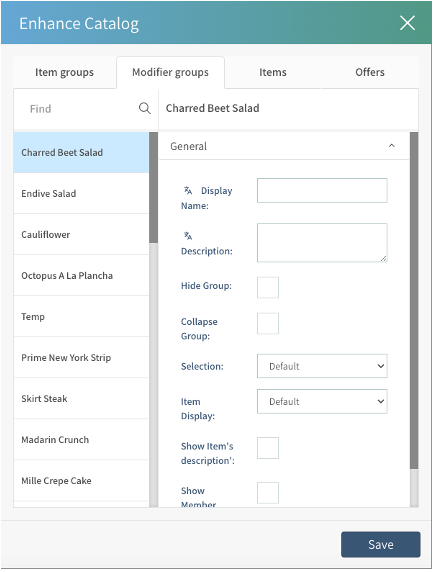Enable the Collapse Group checkbox
This screenshot has width=434, height=572.
tap(268, 324)
